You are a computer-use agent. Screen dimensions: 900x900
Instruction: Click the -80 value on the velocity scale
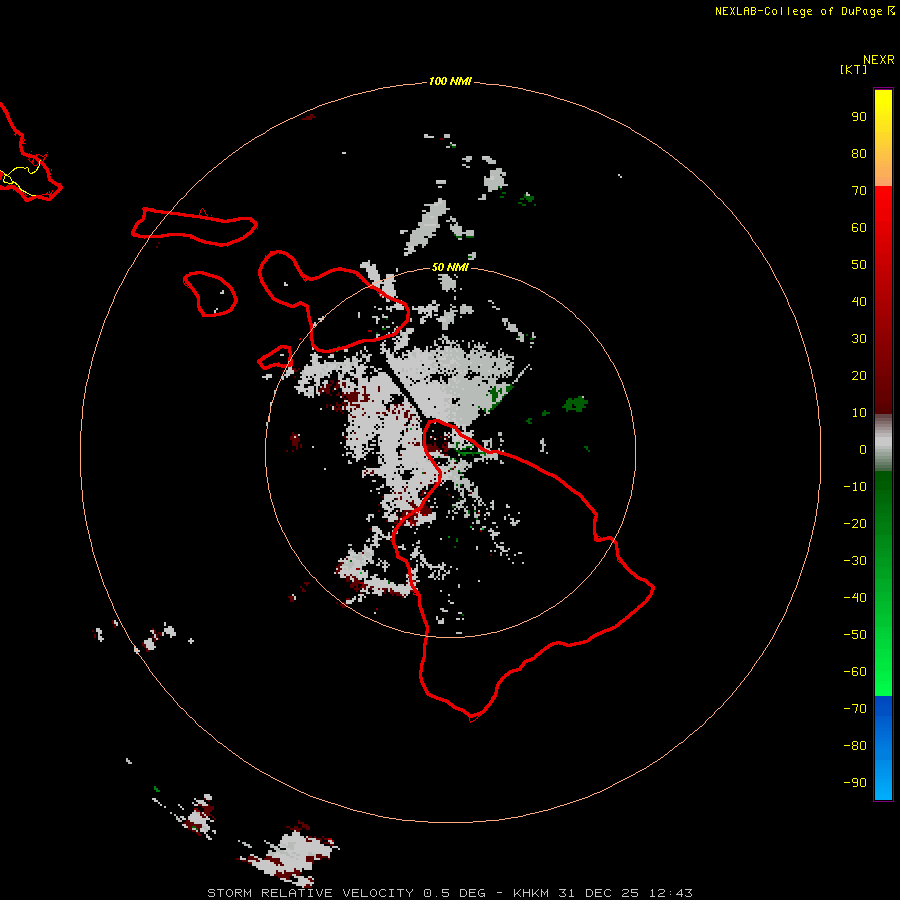855,746
